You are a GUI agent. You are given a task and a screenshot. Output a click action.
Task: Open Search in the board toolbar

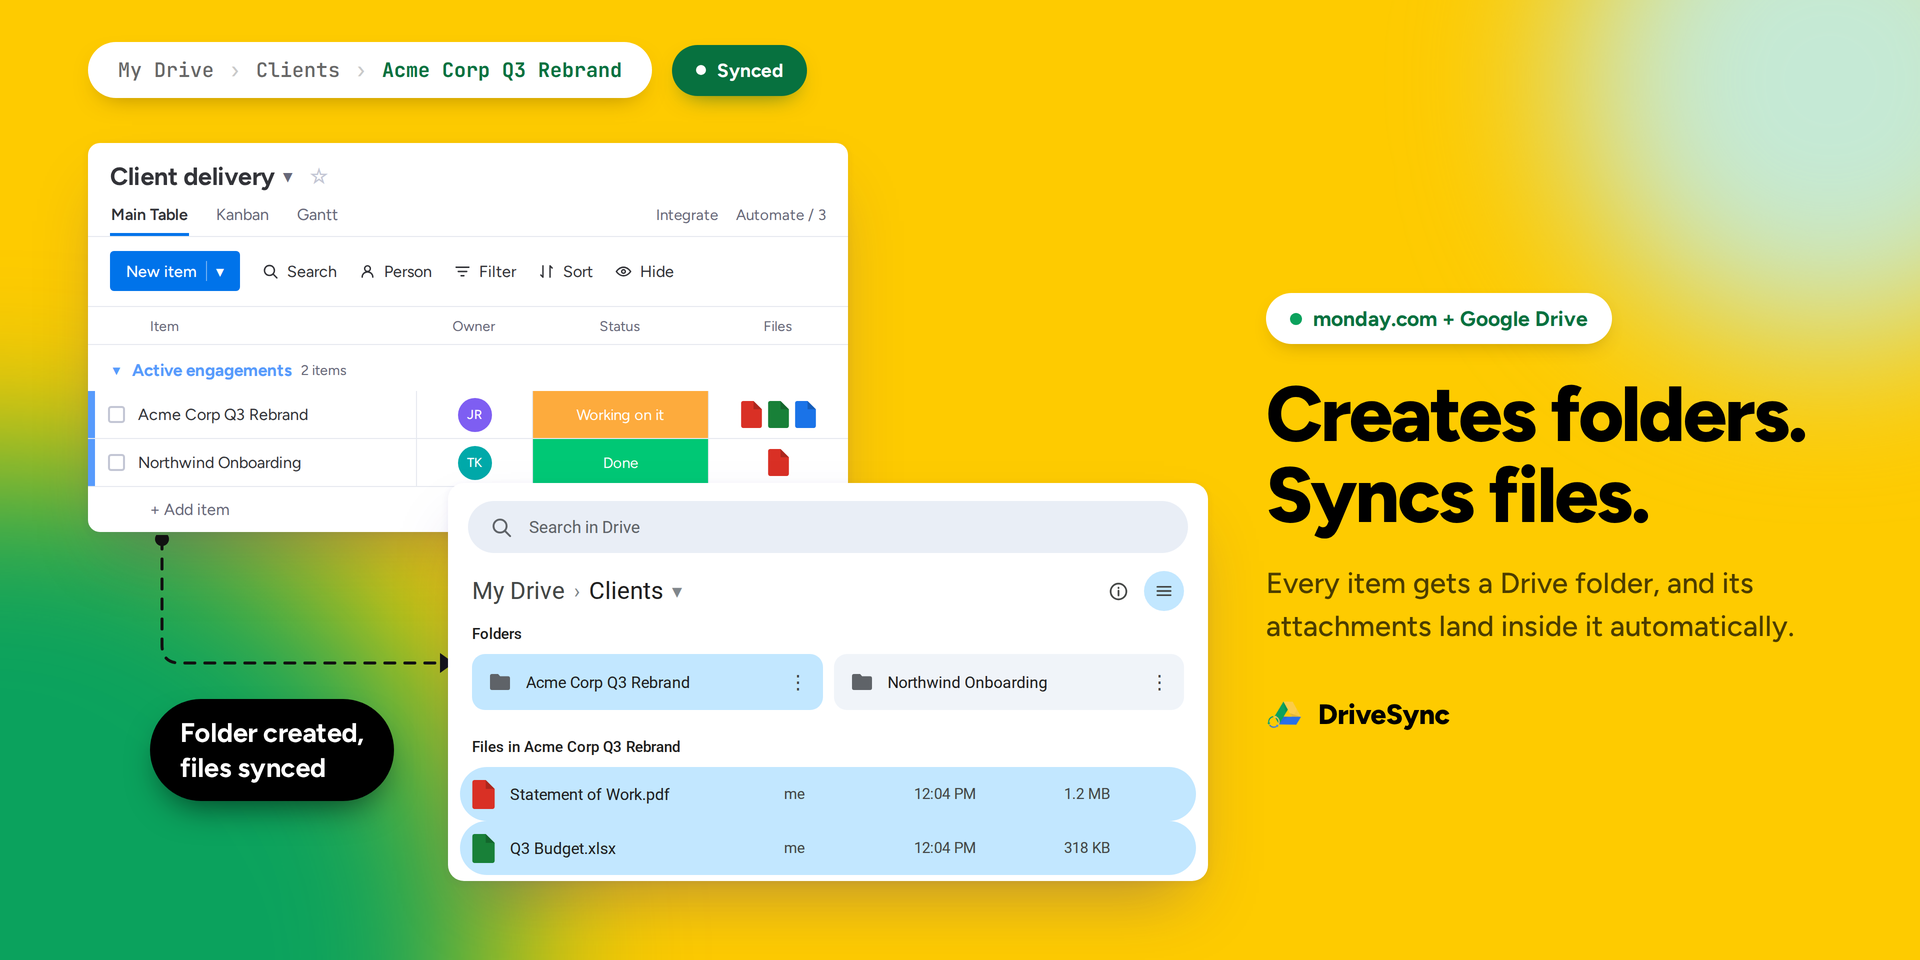point(300,271)
